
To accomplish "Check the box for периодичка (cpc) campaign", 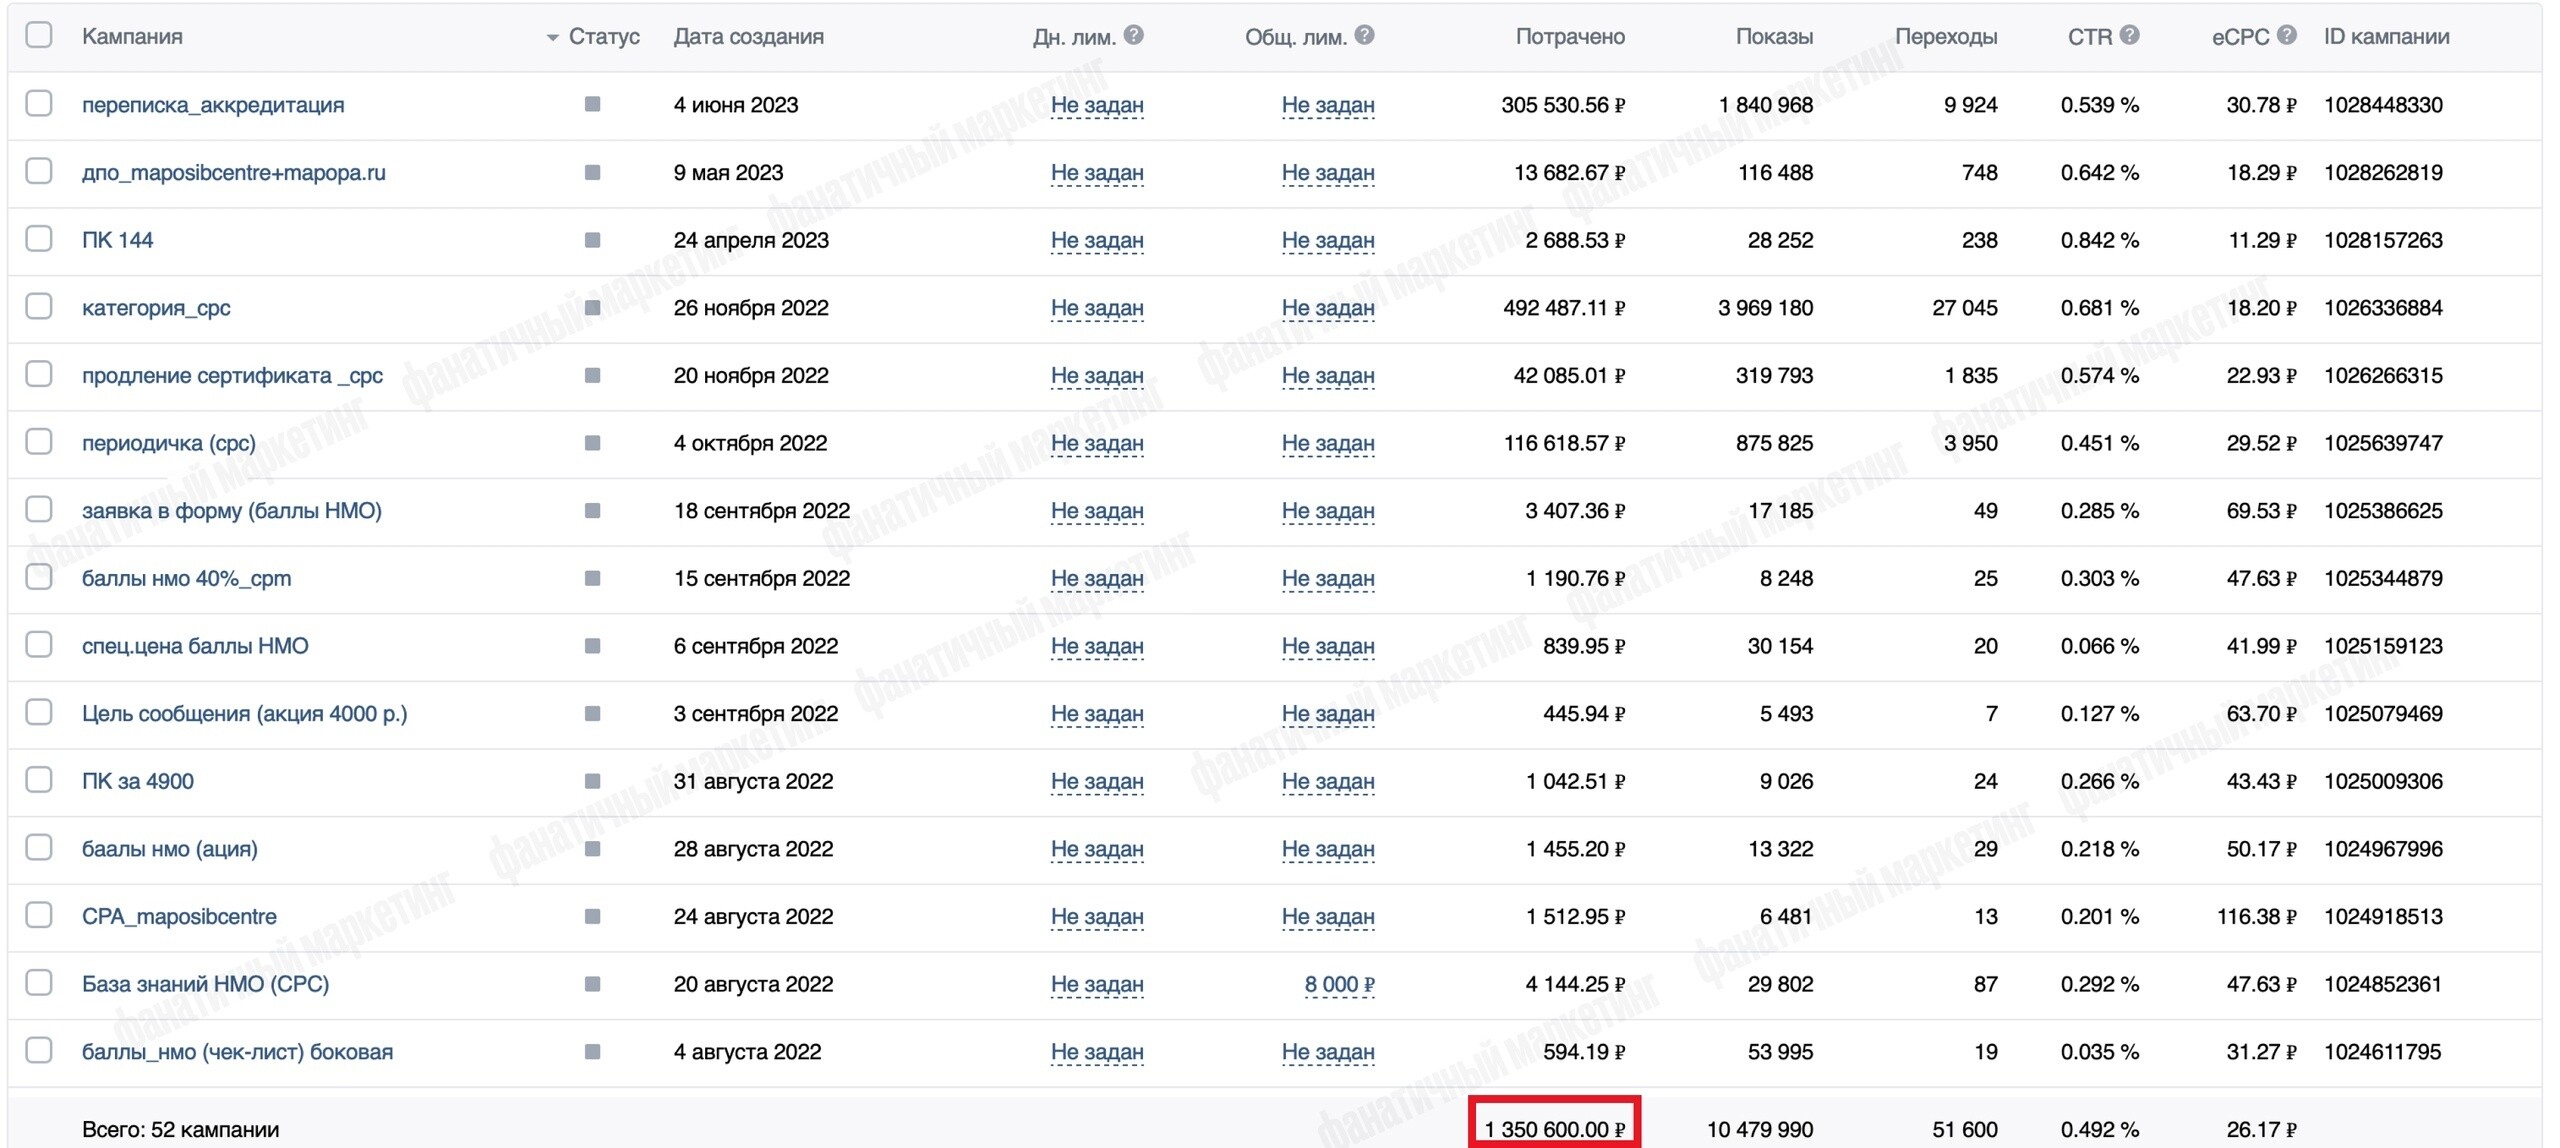I will pos(39,441).
